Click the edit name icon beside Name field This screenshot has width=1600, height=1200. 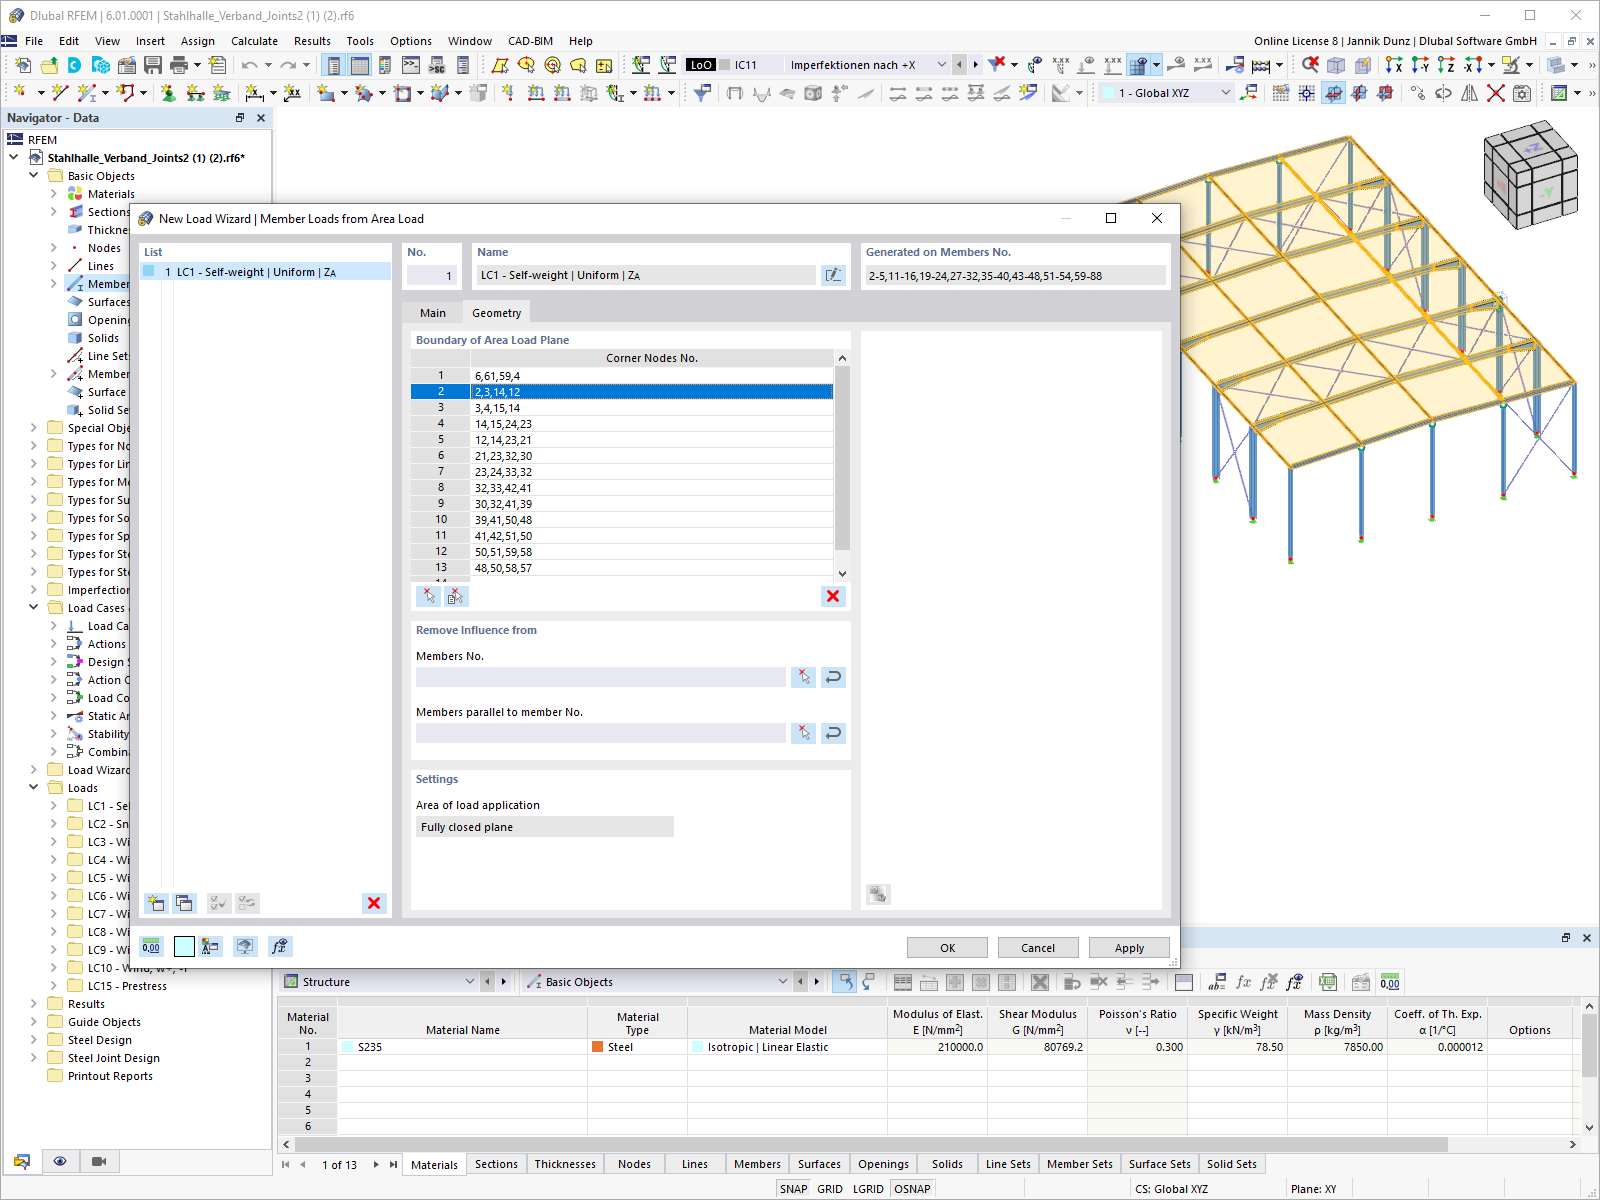[833, 275]
